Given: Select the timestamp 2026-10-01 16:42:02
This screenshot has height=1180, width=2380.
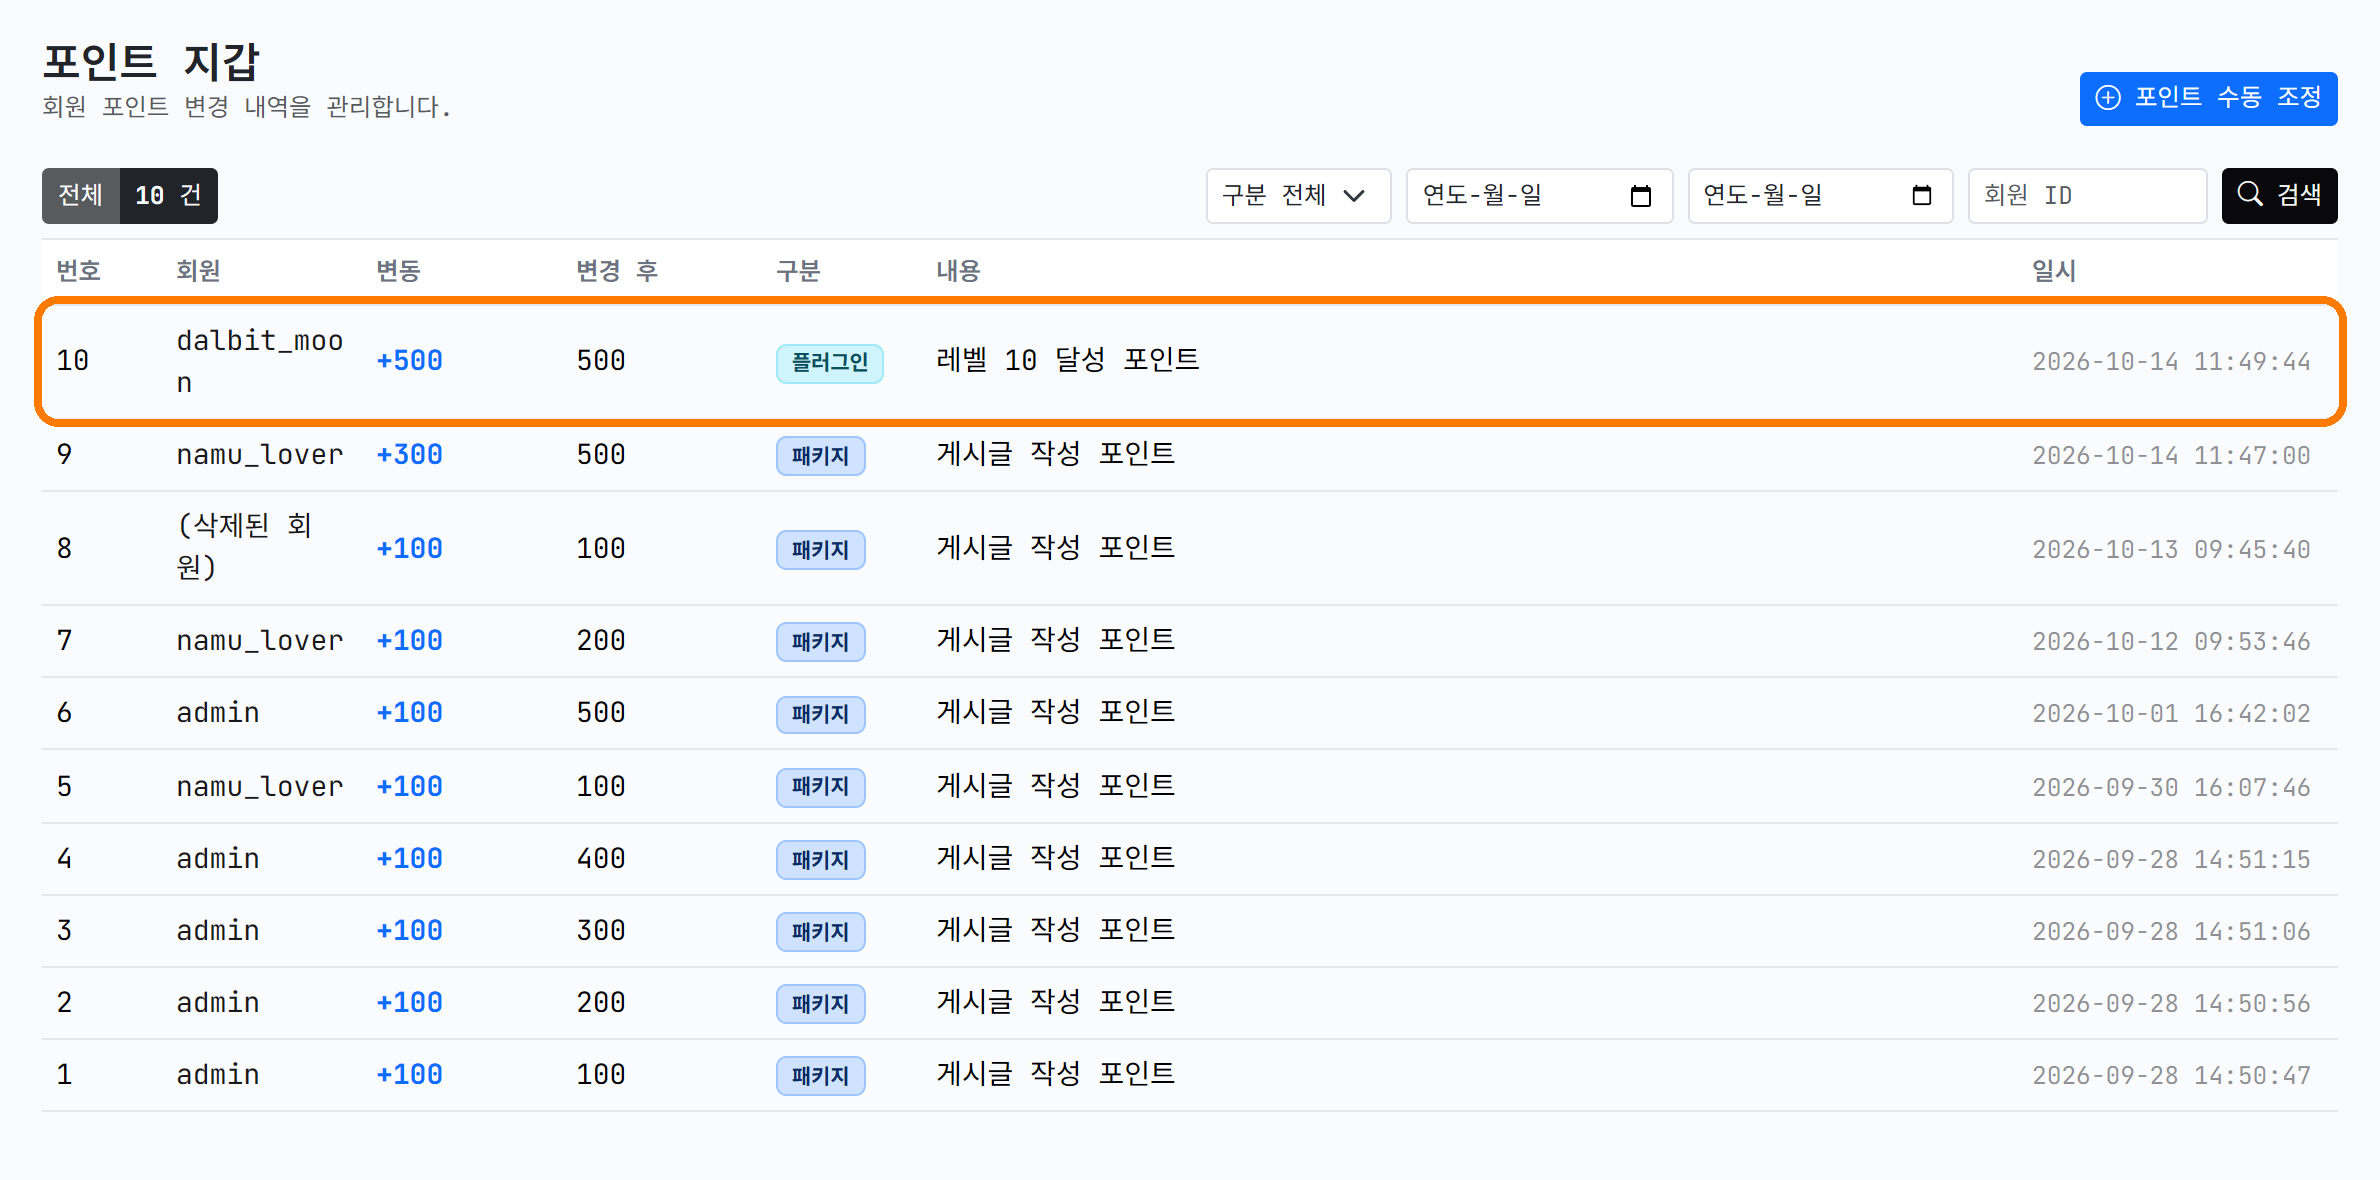Looking at the screenshot, I should coord(2171,713).
